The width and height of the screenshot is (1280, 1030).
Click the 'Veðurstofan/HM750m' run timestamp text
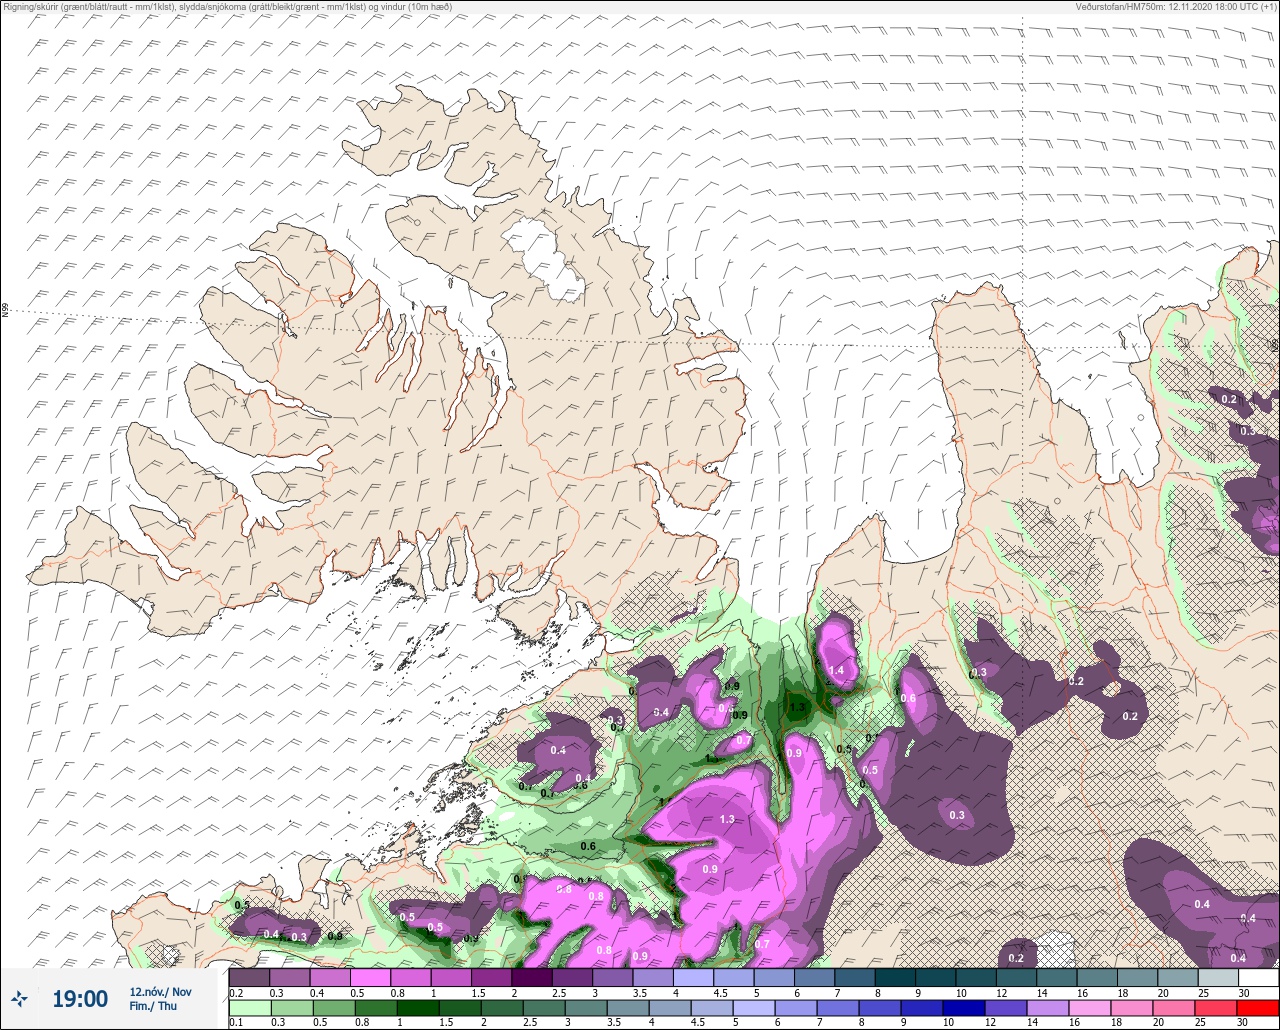1178,7
